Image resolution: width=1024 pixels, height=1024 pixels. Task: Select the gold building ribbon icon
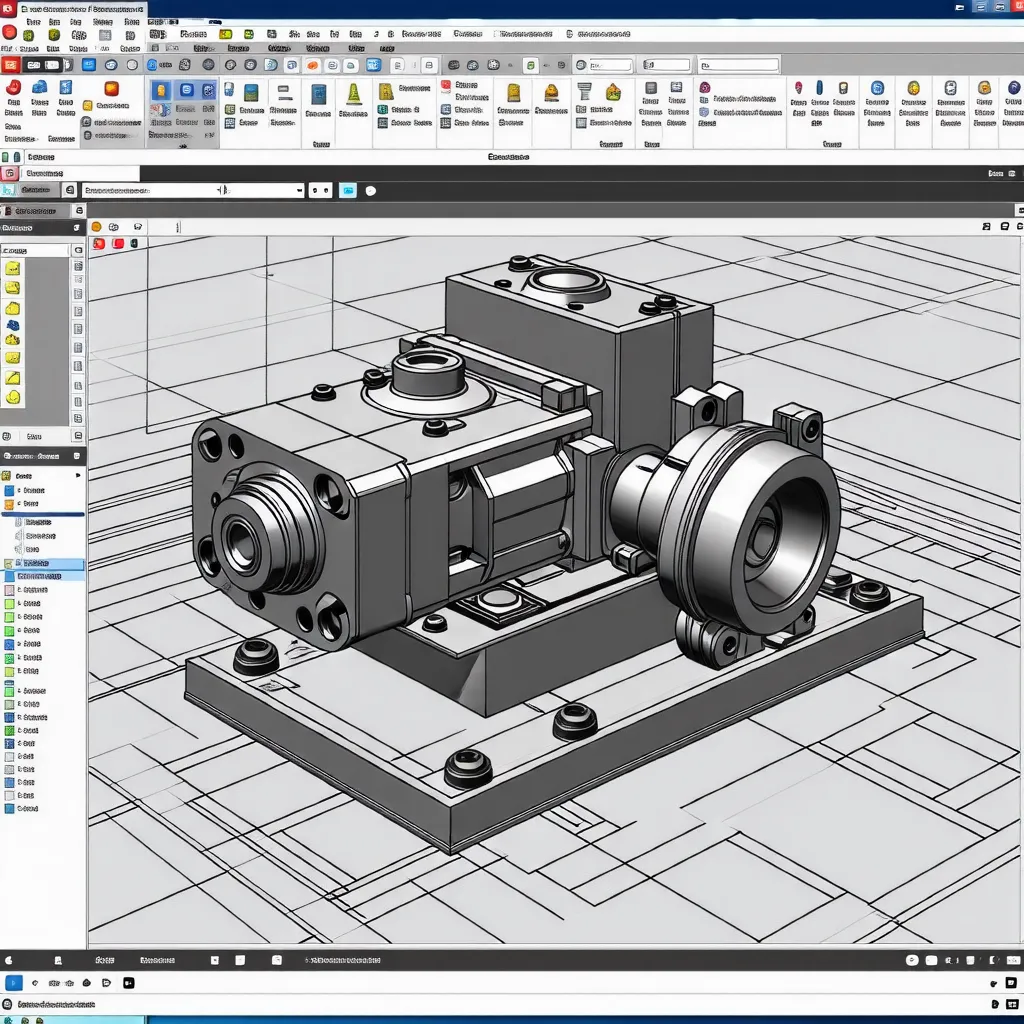point(514,93)
